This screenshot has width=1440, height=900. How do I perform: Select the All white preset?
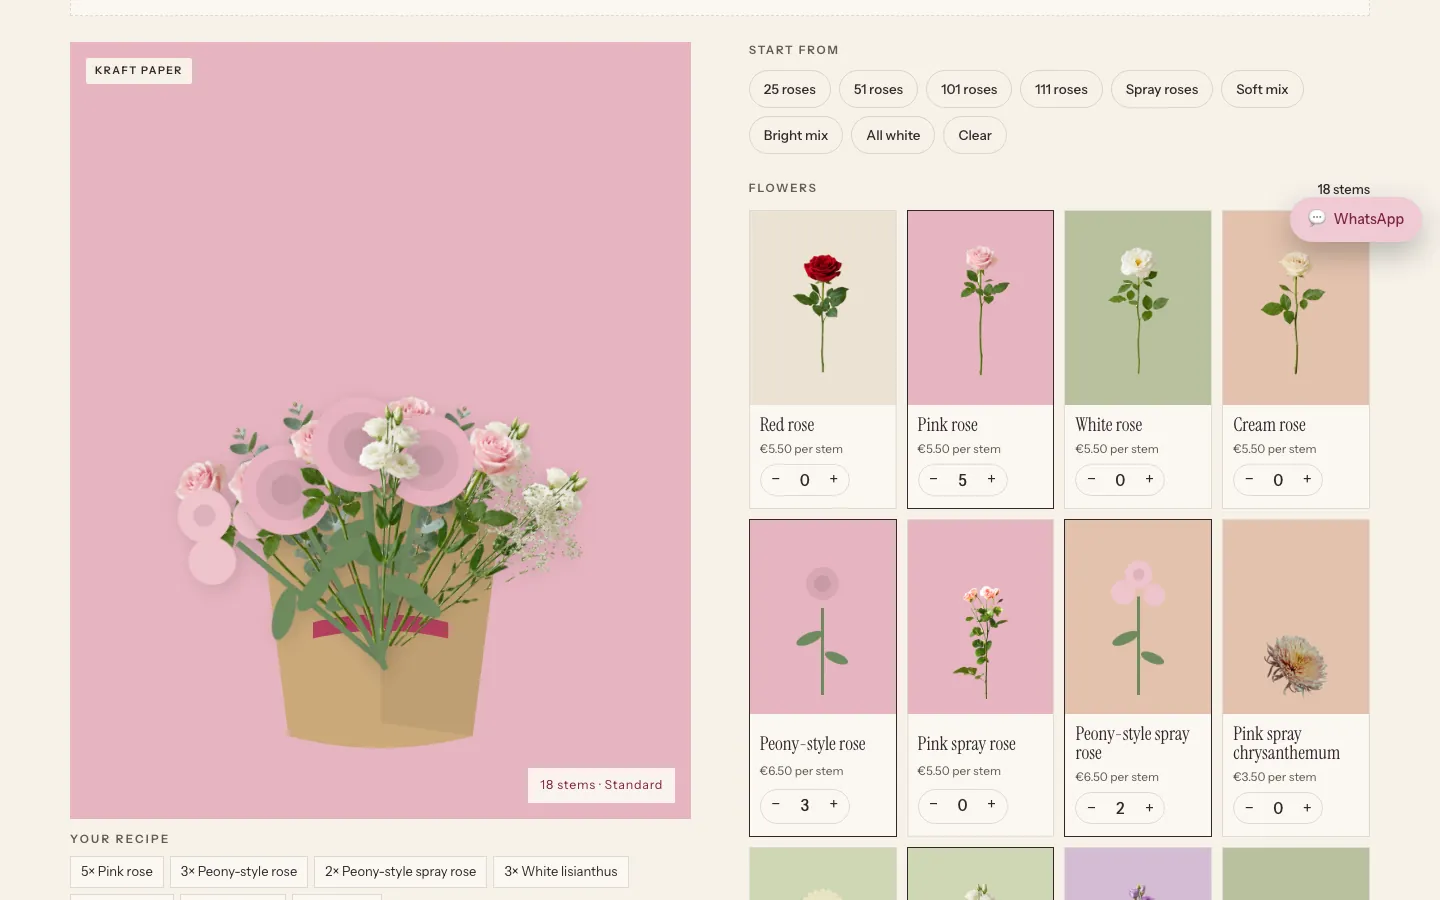[x=893, y=135]
